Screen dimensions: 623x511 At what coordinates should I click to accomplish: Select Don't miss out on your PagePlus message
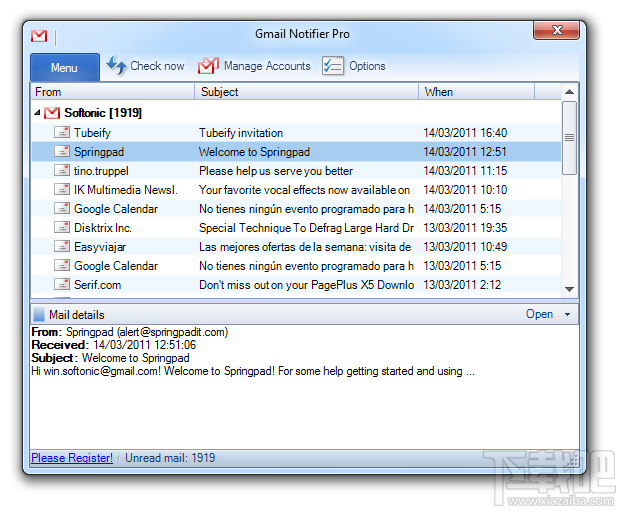click(306, 285)
